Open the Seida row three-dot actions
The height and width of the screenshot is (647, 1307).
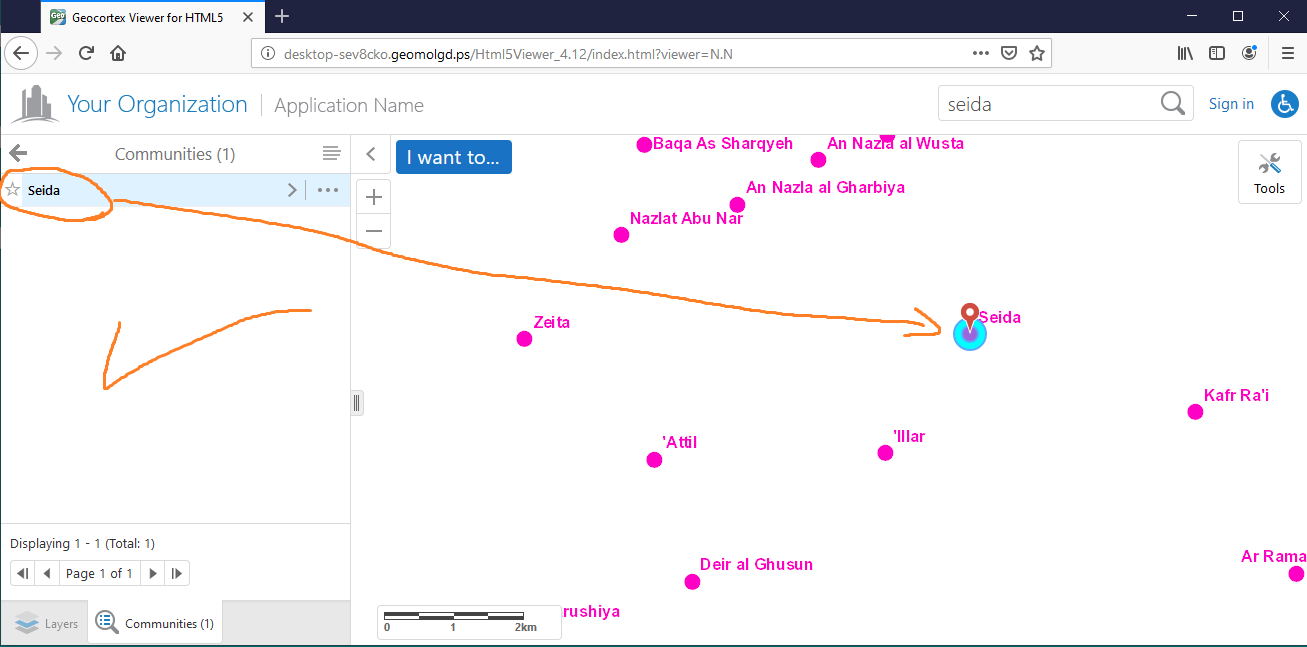coord(328,190)
